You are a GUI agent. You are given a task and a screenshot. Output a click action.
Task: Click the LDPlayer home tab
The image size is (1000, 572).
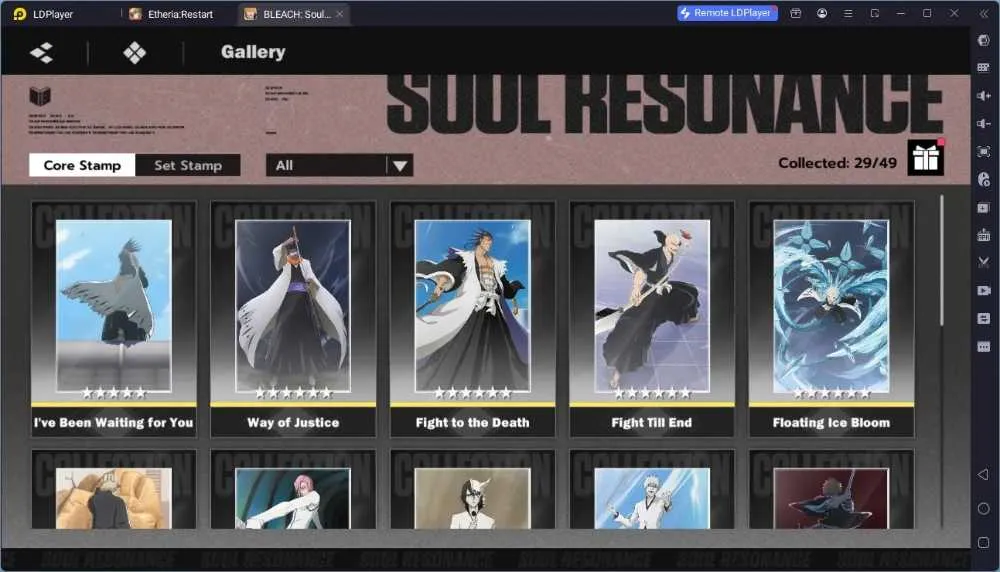pos(43,14)
